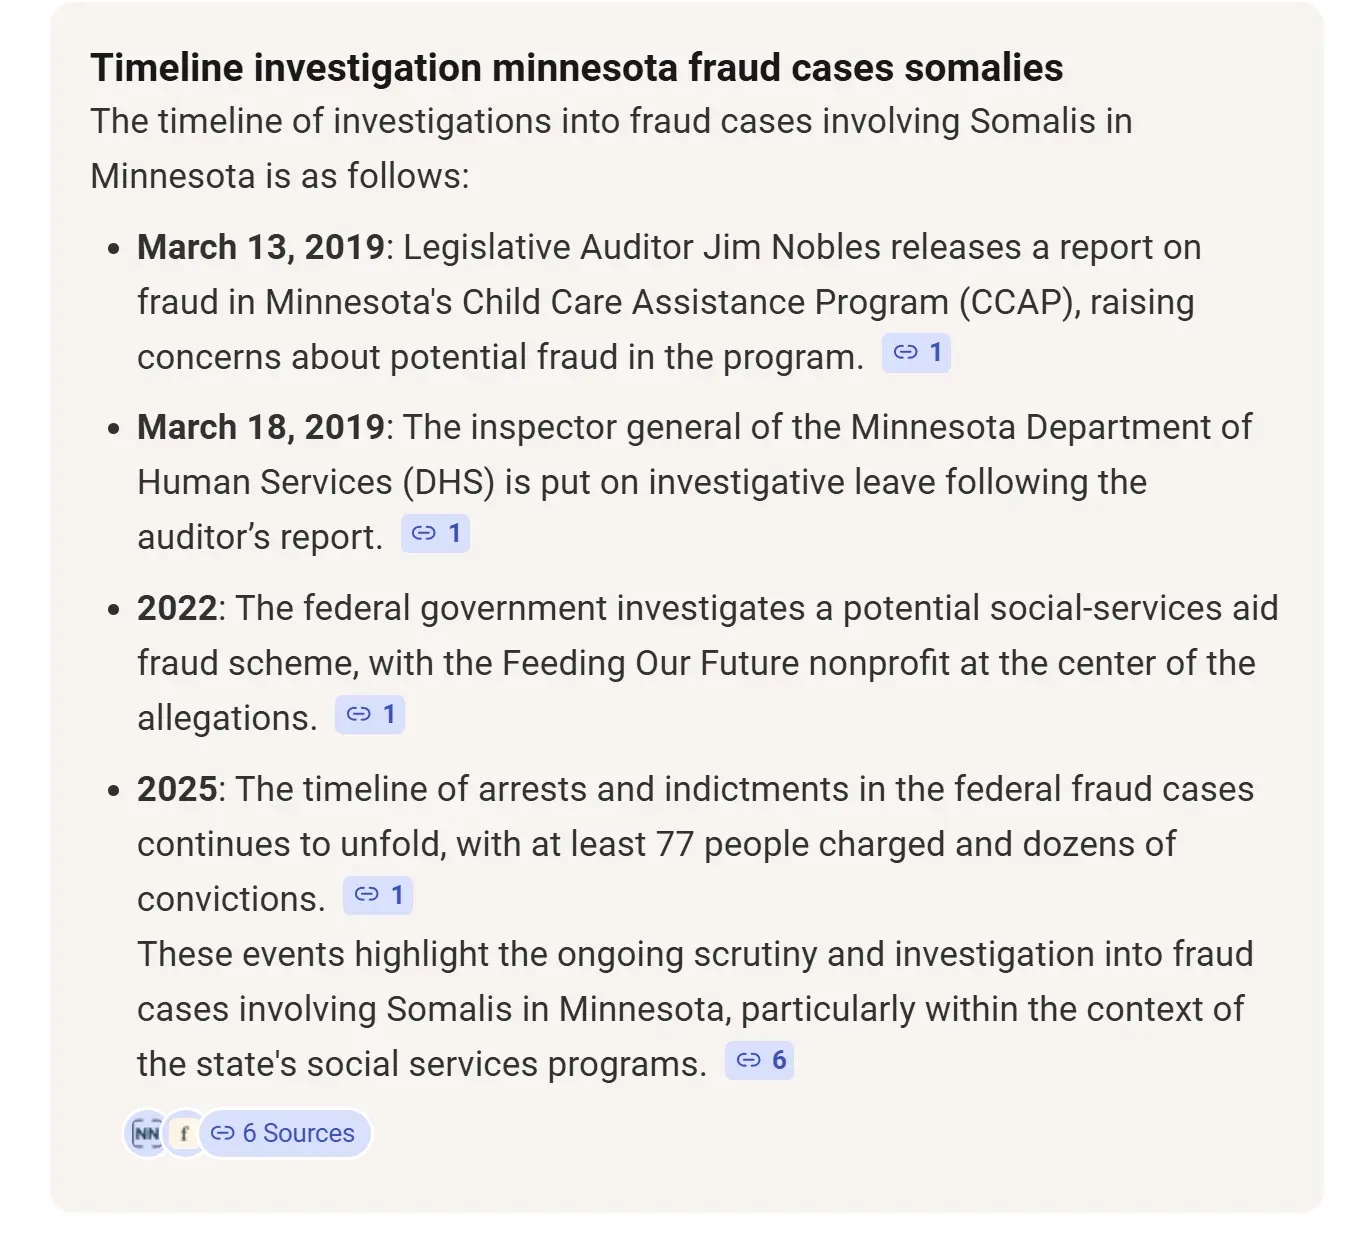1357x1233 pixels.
Task: Expand the 6 Sources list
Action: point(297,1133)
